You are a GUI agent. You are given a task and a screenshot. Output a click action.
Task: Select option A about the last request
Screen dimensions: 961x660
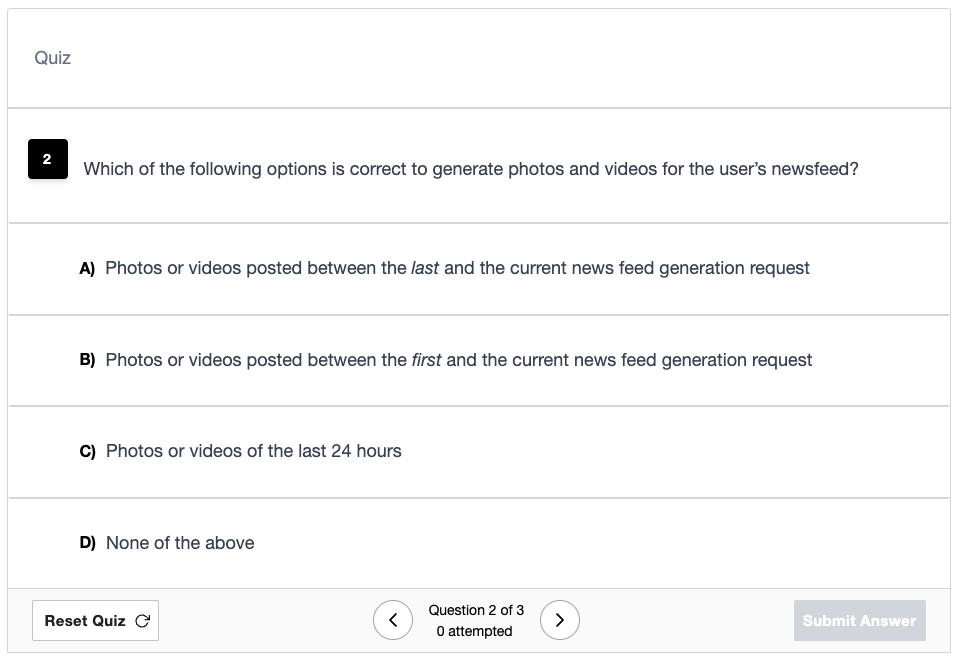coord(479,269)
